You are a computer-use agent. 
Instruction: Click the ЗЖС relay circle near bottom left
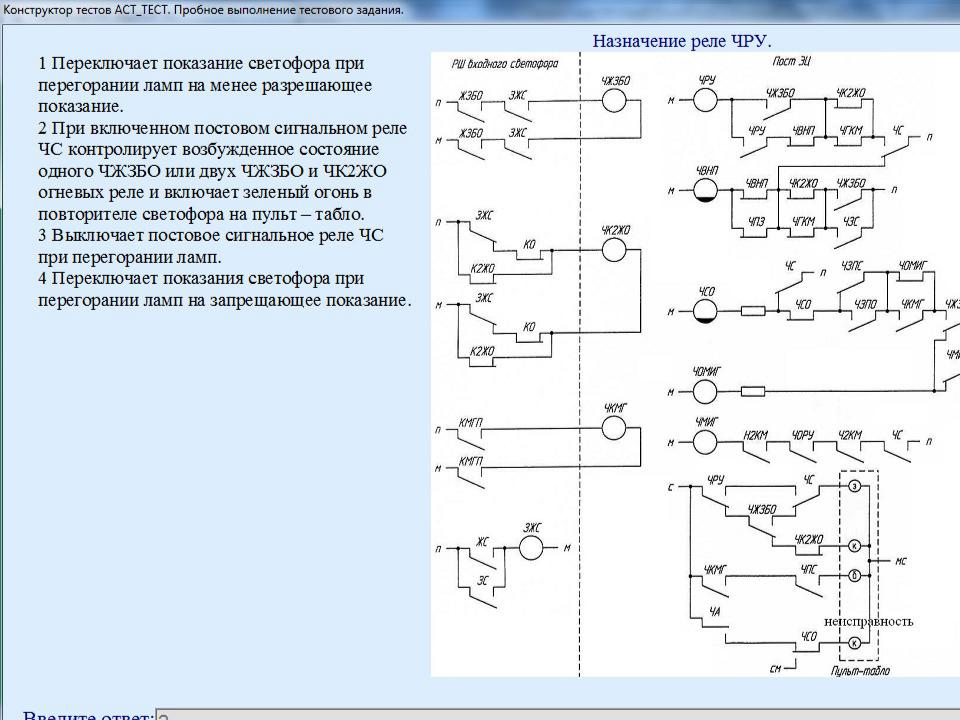click(531, 547)
